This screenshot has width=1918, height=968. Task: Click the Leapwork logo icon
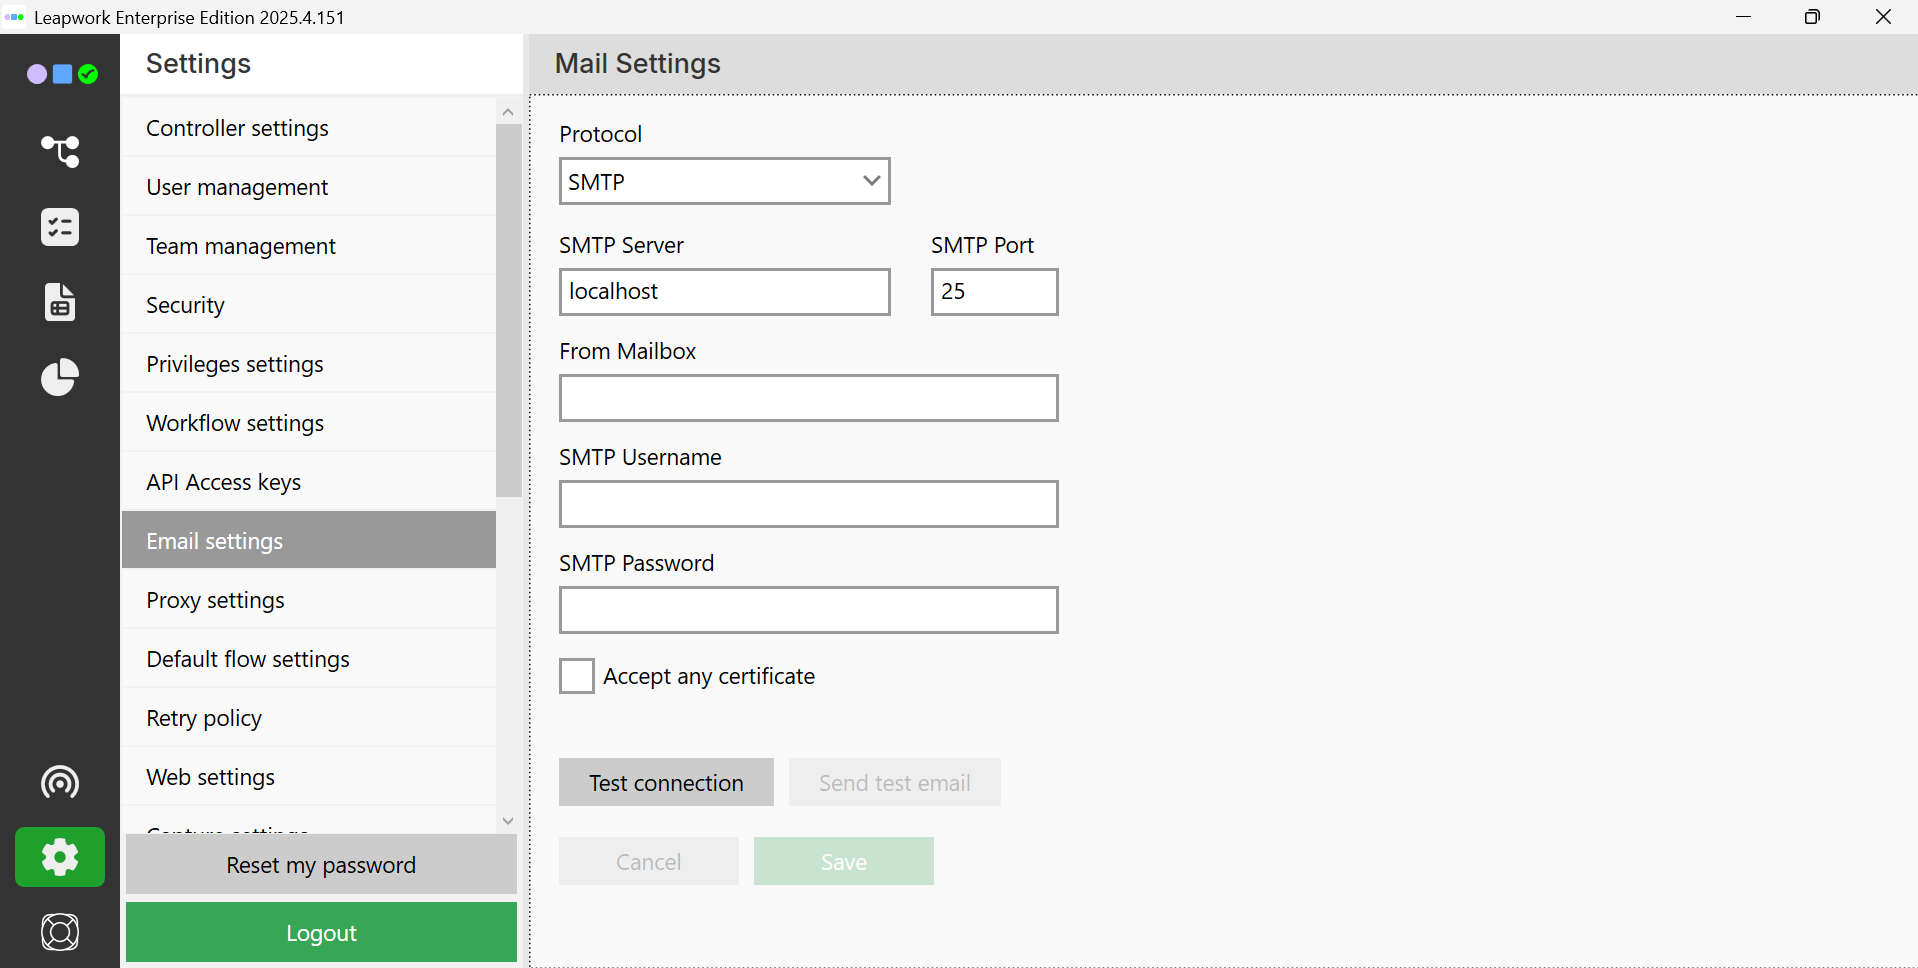coord(62,74)
